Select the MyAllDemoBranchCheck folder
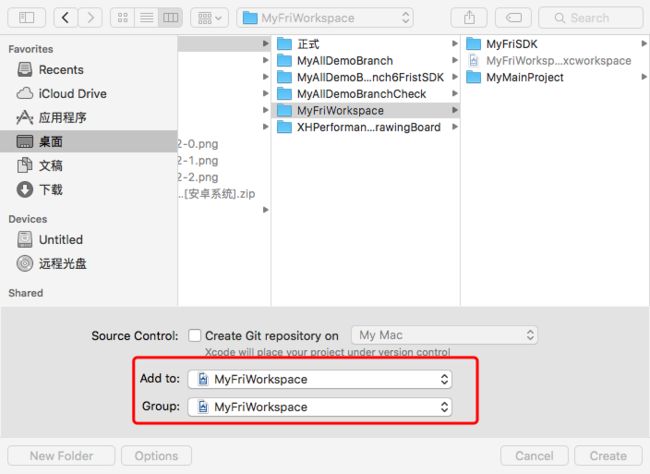Screen dimensions: 650x474 click(x=365, y=94)
